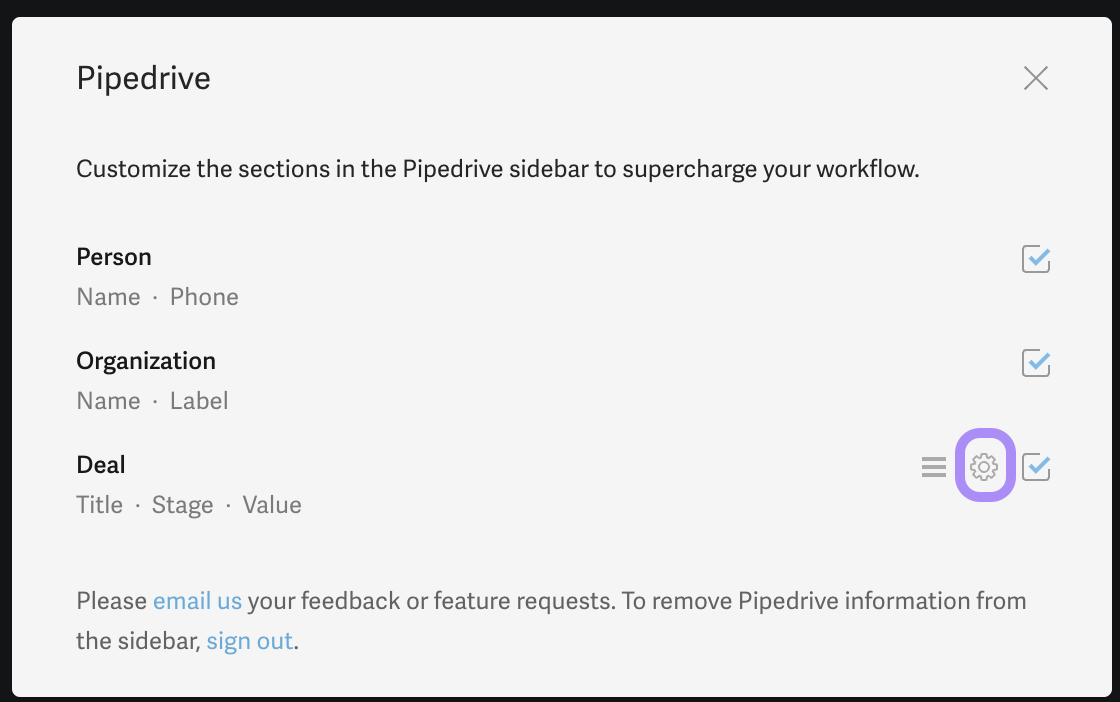
Task: Click the Stage field under Deal
Action: tap(182, 505)
